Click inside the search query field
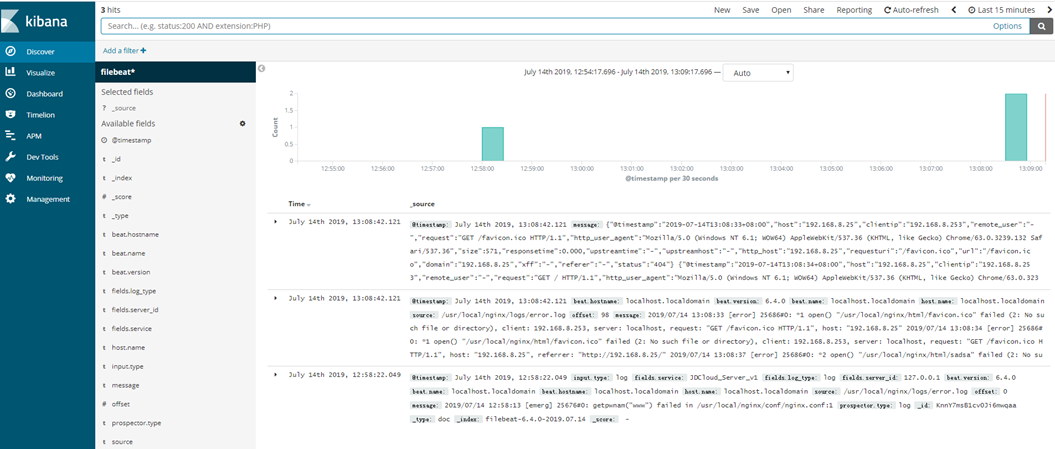This screenshot has height=449, width=1055. pos(545,26)
